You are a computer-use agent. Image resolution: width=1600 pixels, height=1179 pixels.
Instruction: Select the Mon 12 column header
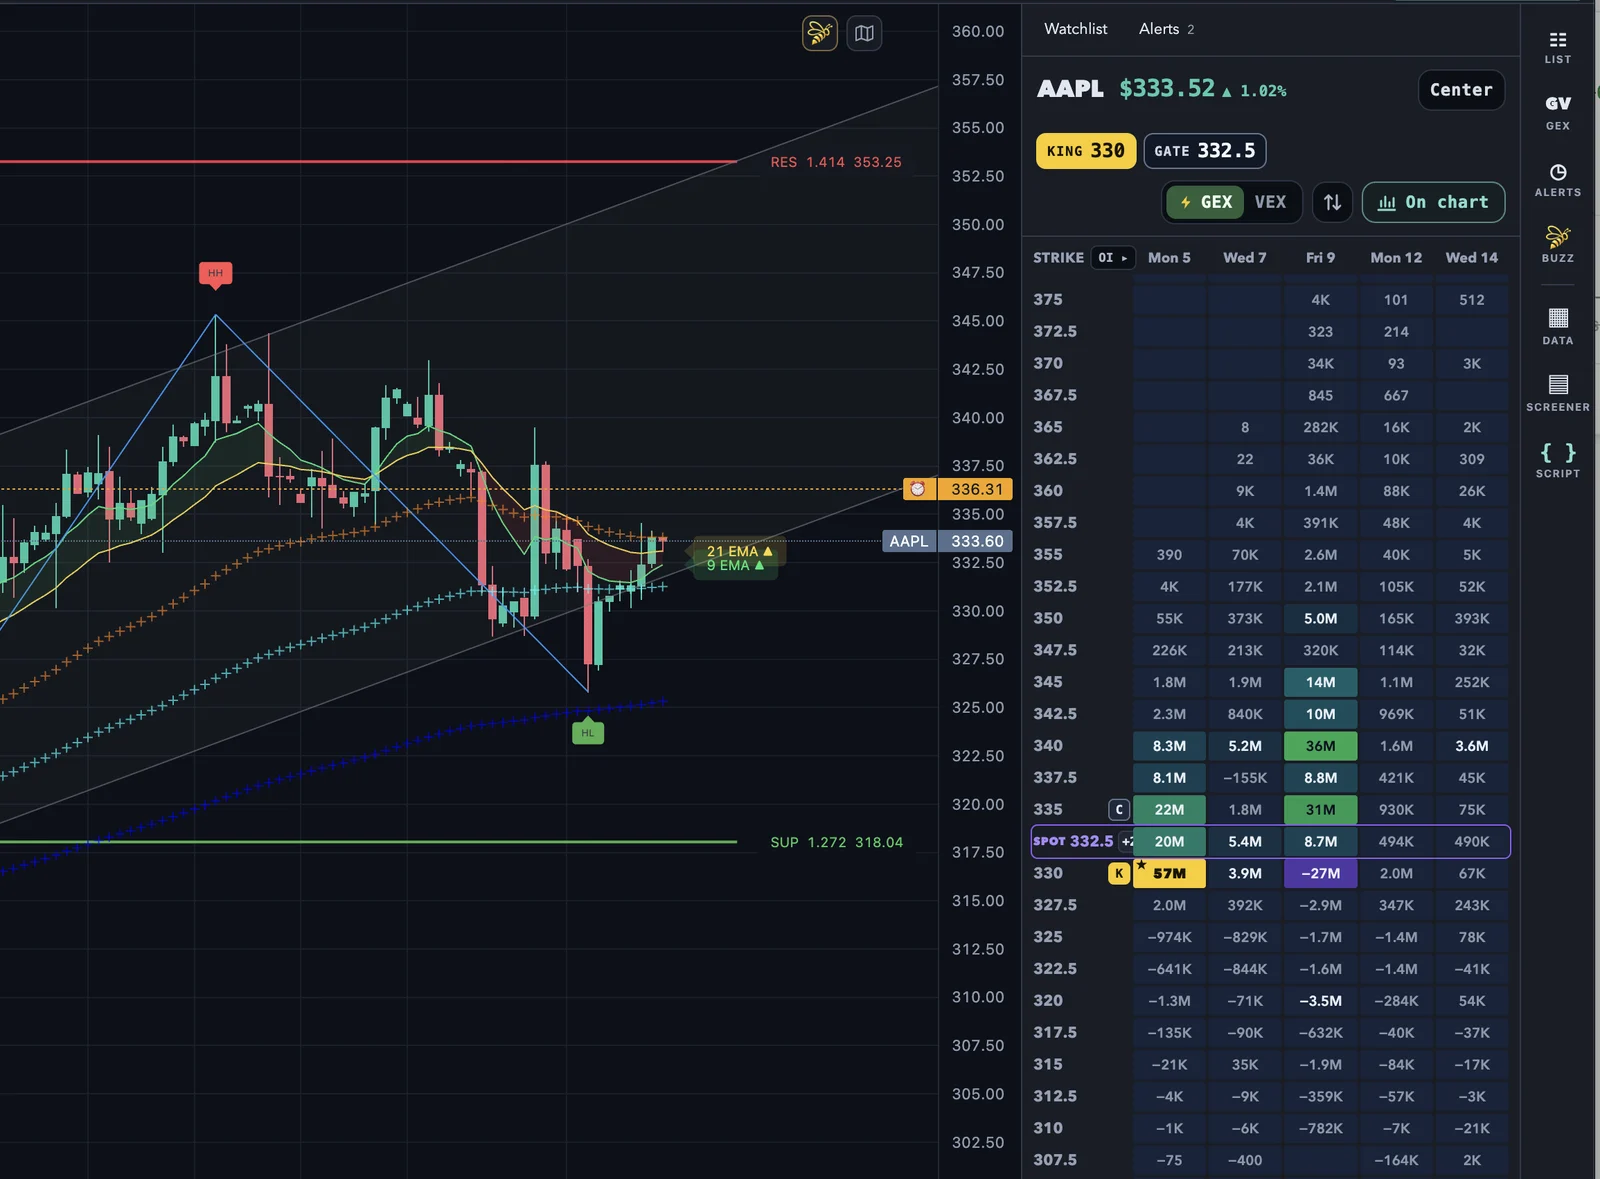pos(1396,258)
